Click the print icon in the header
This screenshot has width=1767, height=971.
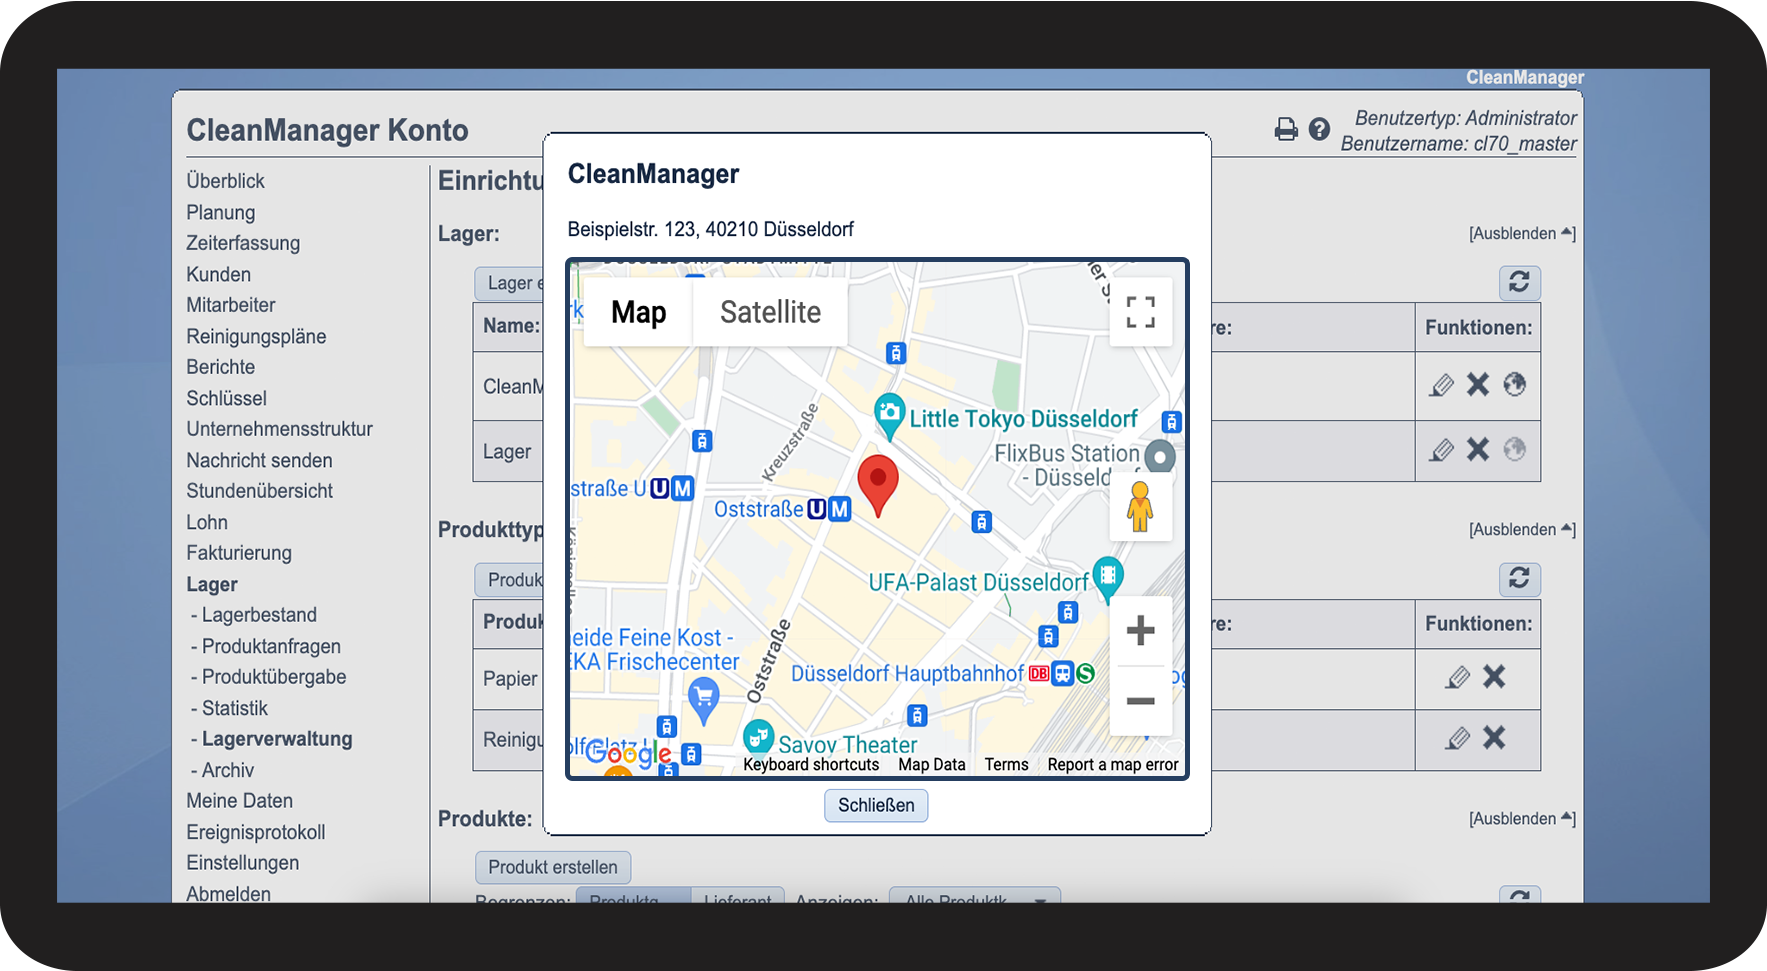[1286, 129]
